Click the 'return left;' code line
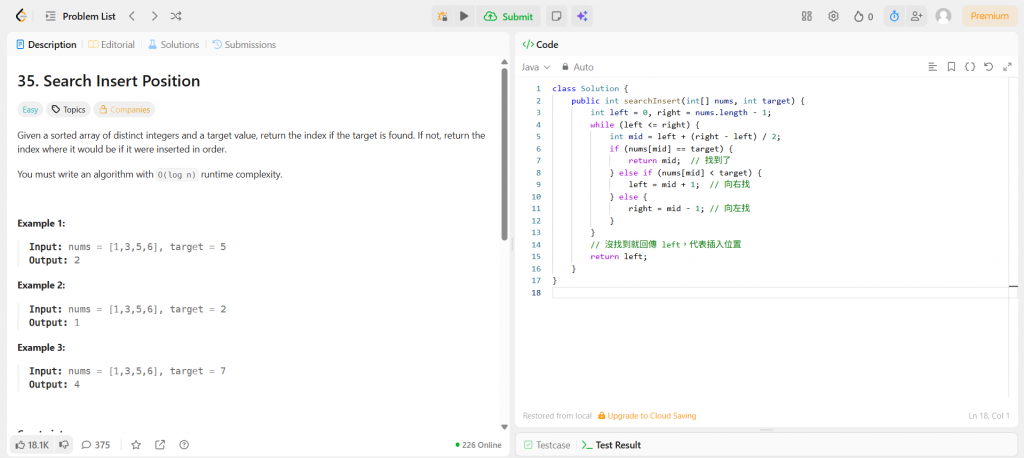Screen dimensions: 1024x458 coord(618,257)
